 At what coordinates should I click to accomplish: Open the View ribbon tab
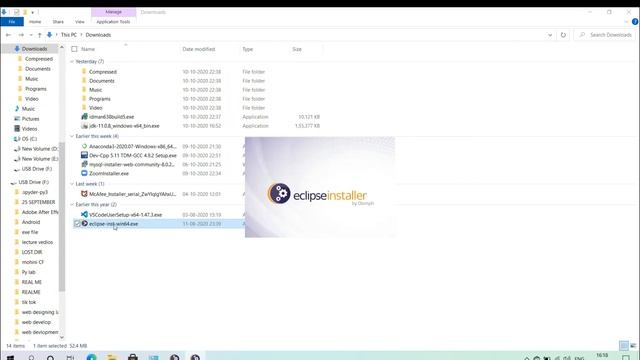[80, 22]
